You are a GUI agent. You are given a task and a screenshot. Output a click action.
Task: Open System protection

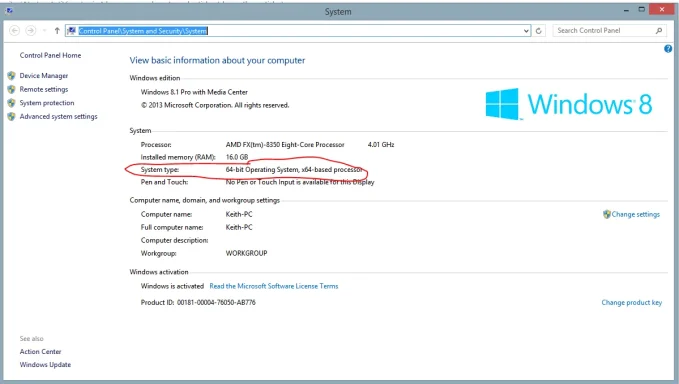click(47, 103)
